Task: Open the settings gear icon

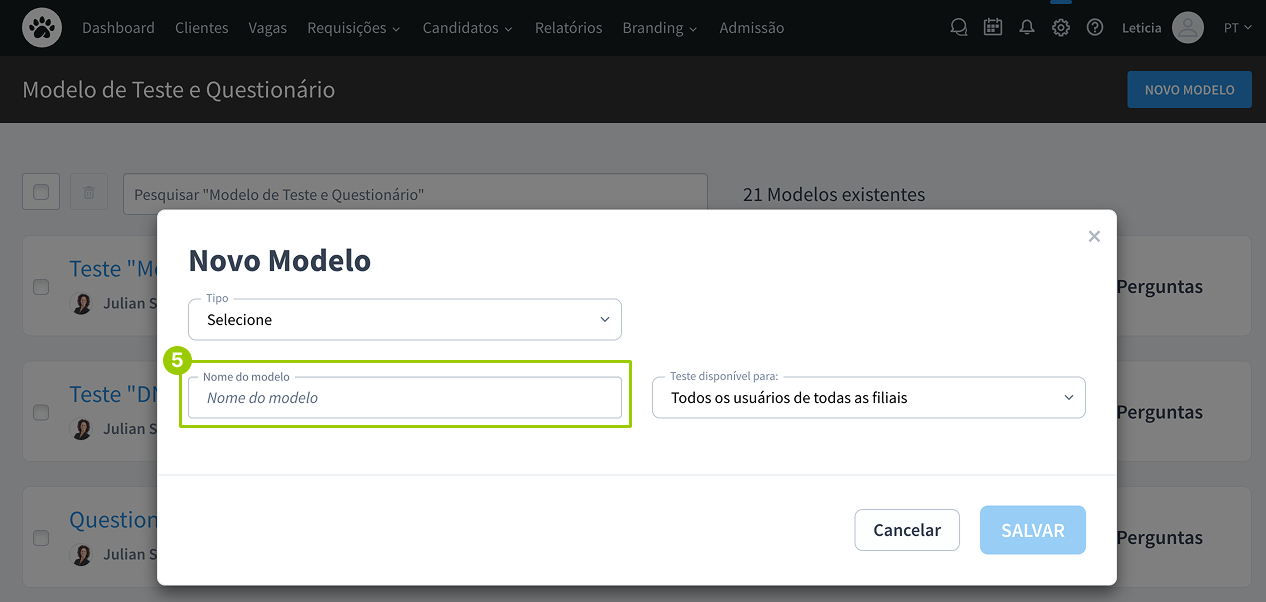Action: (x=1060, y=28)
